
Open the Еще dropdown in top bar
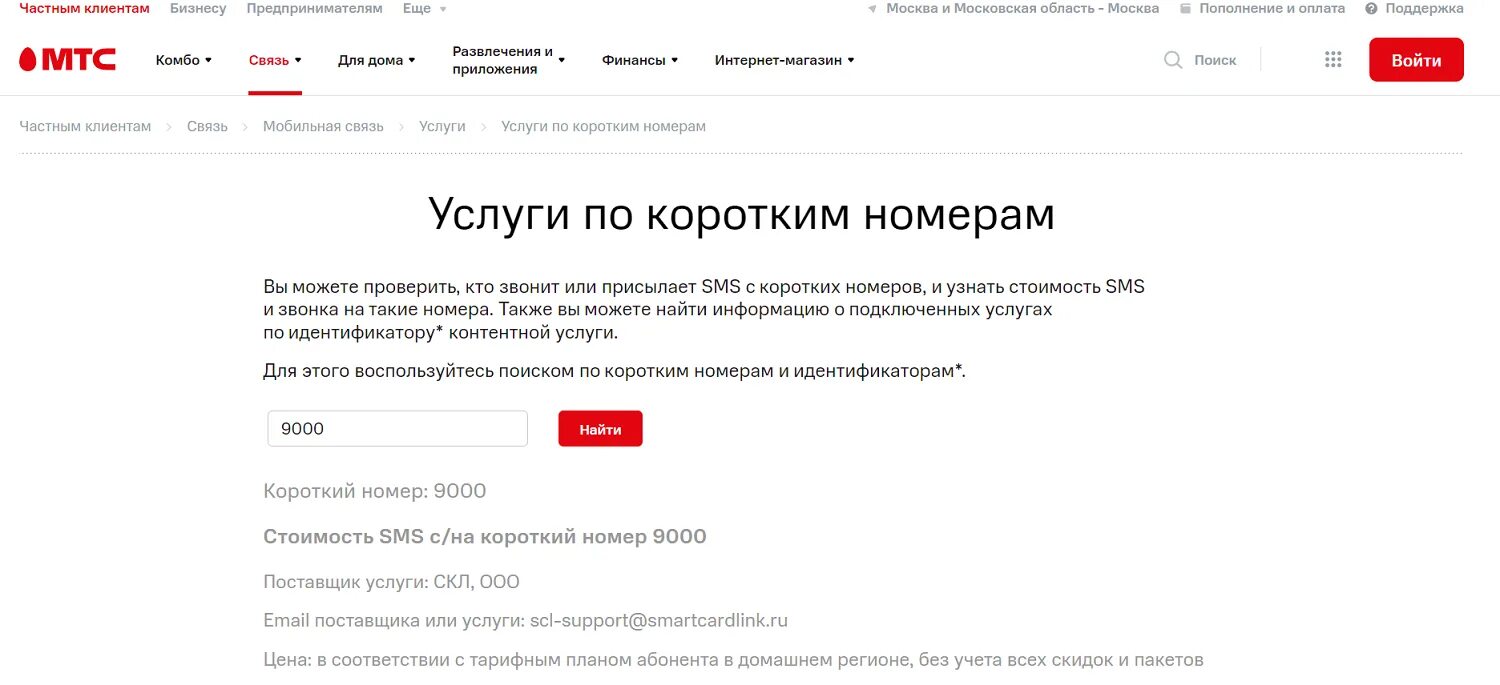(x=424, y=8)
